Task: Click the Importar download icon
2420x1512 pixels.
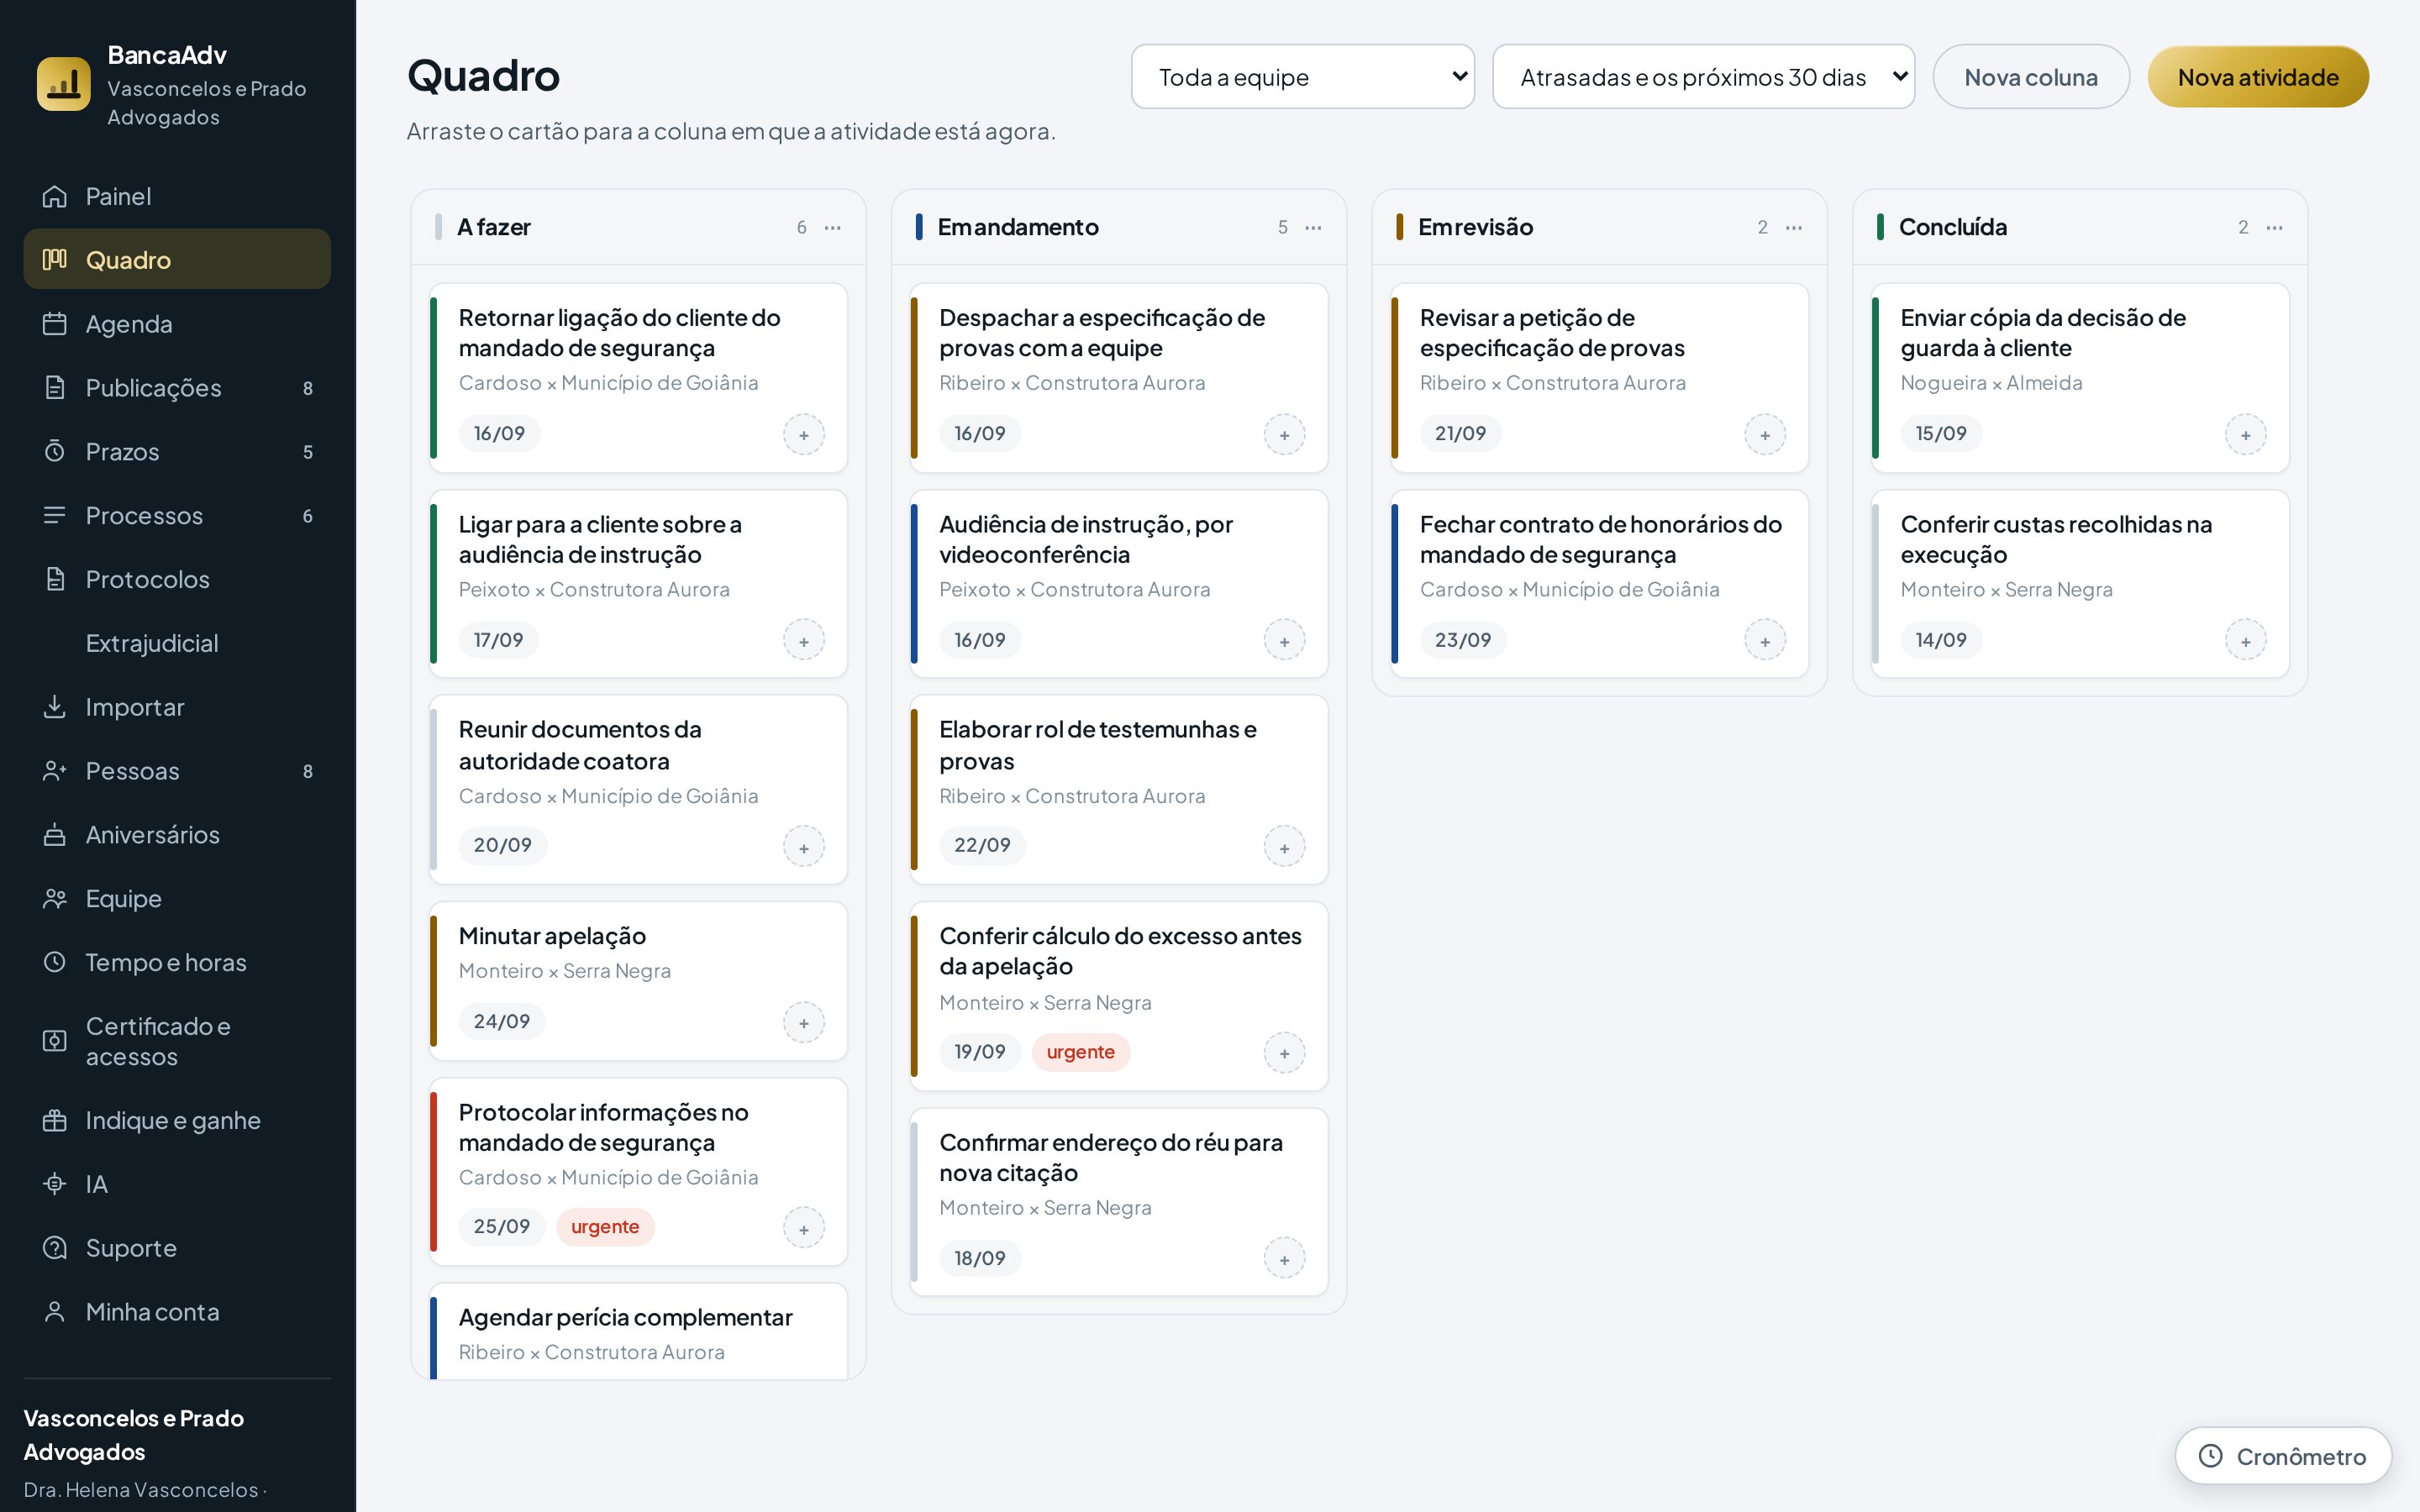Action: pos(55,707)
